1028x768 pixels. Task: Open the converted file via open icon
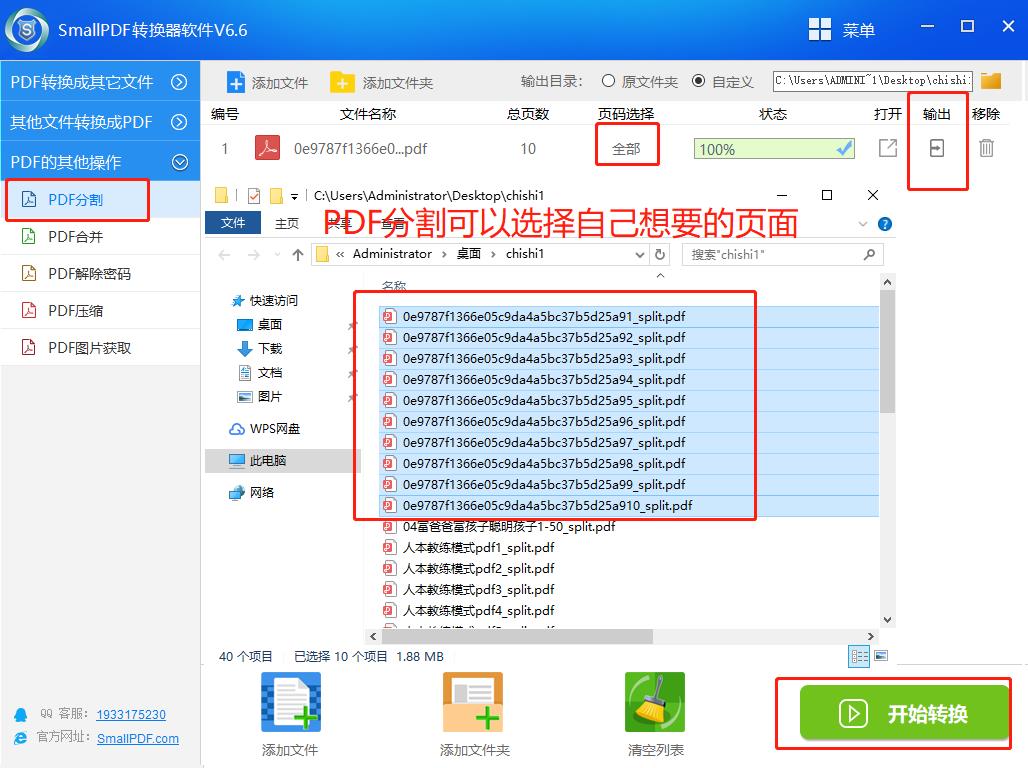(887, 148)
